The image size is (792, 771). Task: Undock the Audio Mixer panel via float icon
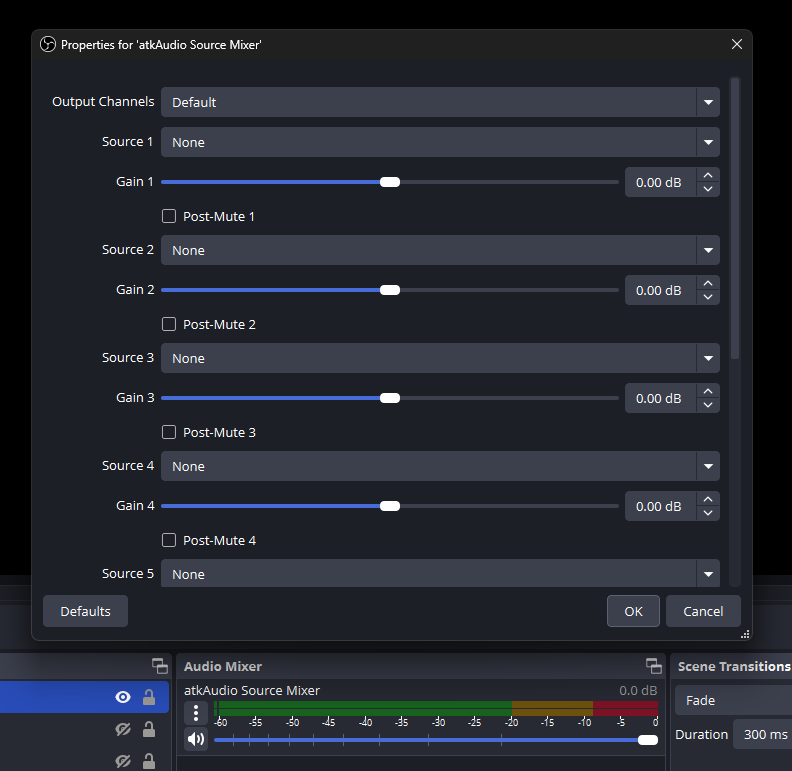(653, 666)
